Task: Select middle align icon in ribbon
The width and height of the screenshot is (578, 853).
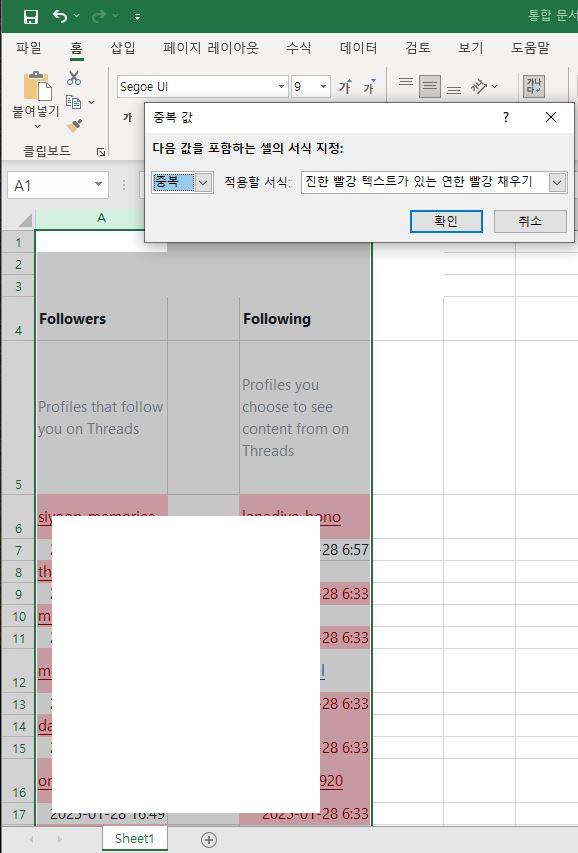Action: tap(430, 86)
